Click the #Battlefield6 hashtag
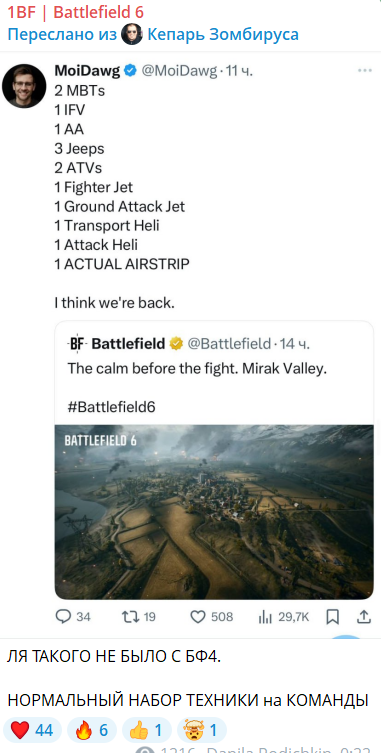The image size is (381, 753). tap(111, 407)
